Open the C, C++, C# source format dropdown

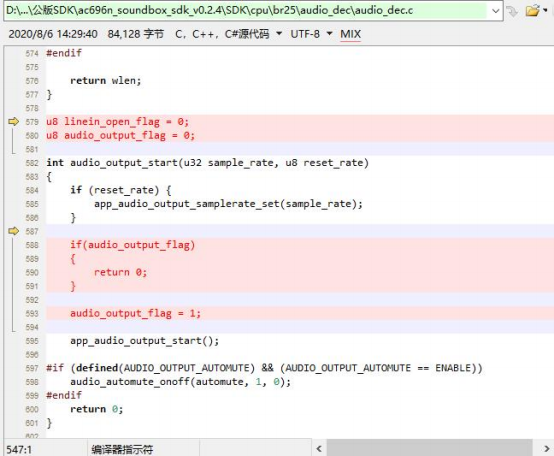click(x=279, y=34)
